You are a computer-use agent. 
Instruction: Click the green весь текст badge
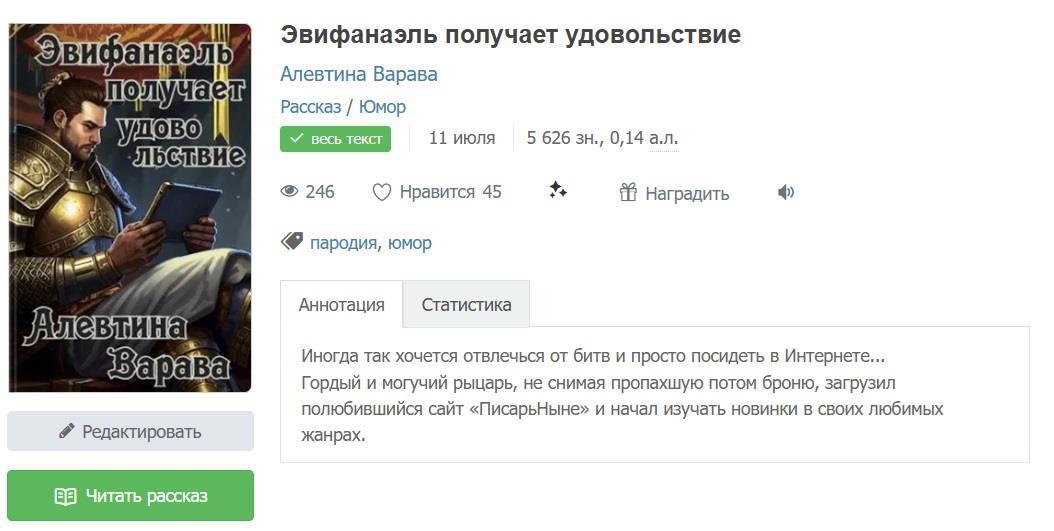pyautogui.click(x=335, y=139)
